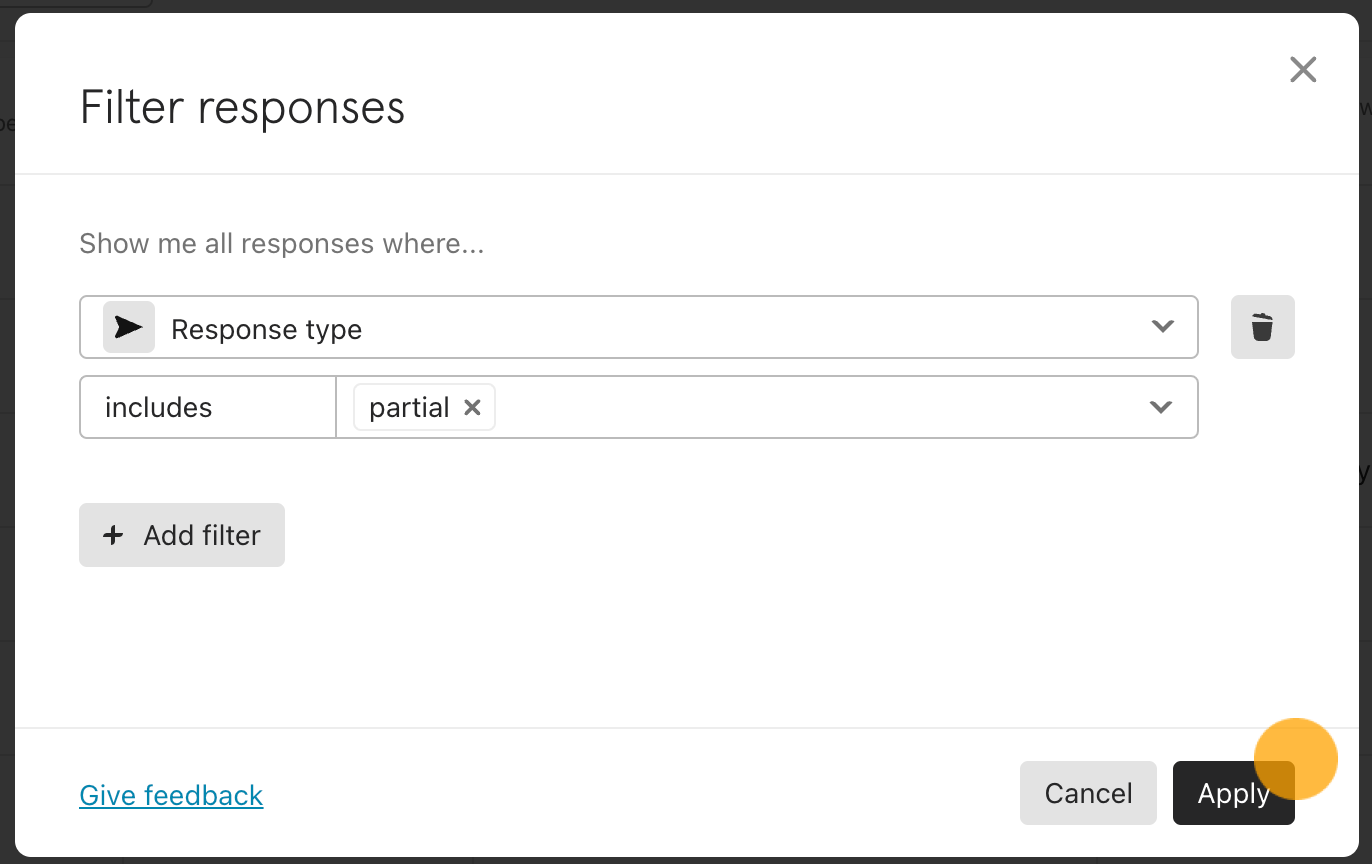The height and width of the screenshot is (864, 1372).
Task: Apply the response filter
Action: coord(1234,793)
